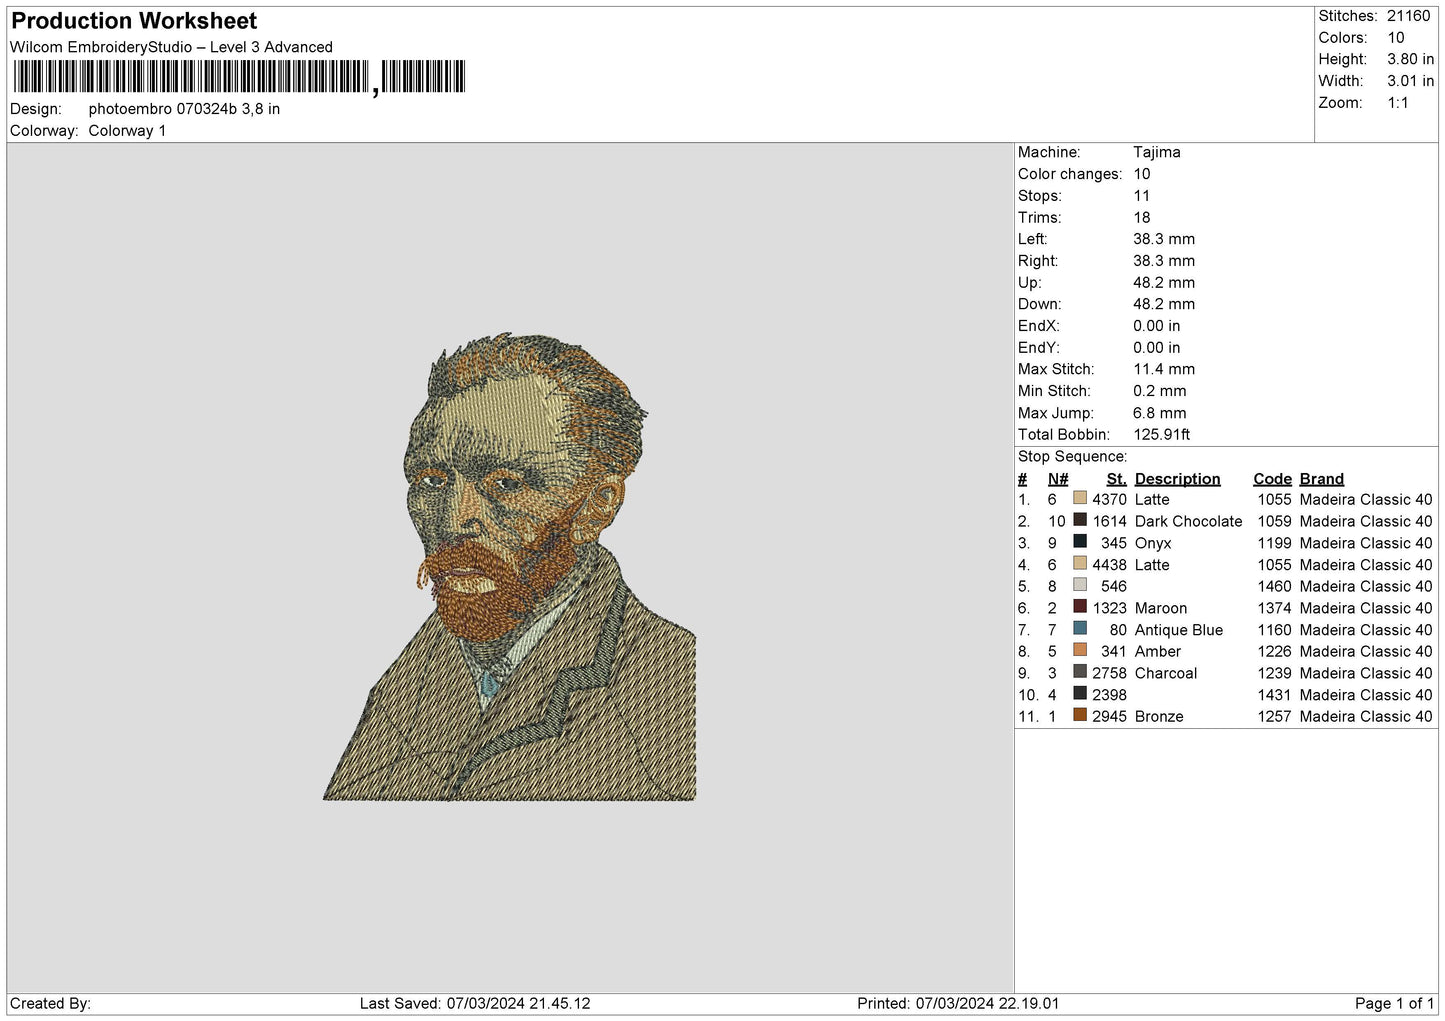Click the Brand column header

(1321, 479)
